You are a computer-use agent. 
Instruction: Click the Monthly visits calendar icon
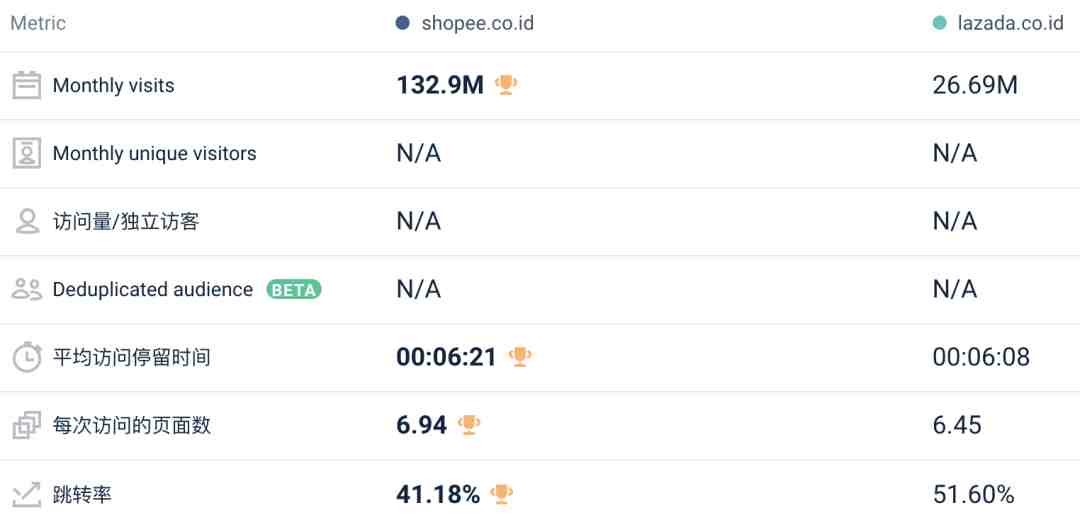pyautogui.click(x=27, y=85)
